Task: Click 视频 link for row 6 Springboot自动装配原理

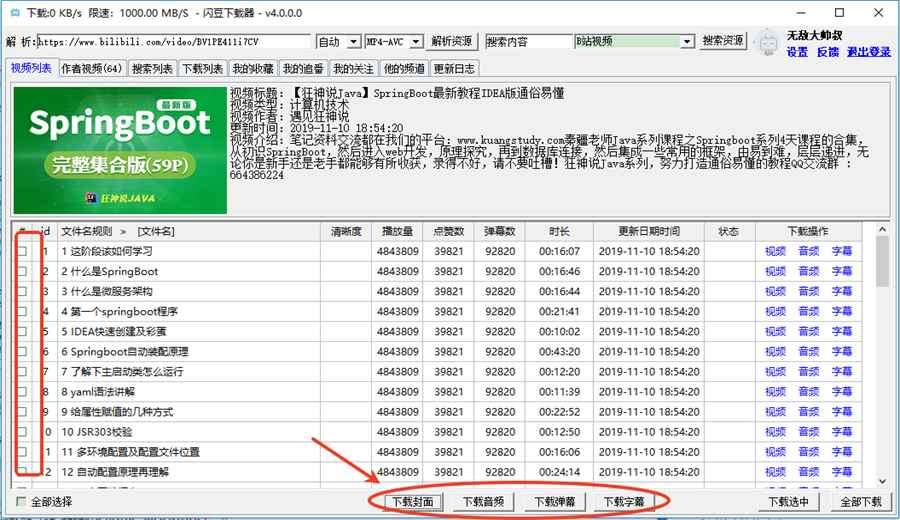Action: coord(775,352)
